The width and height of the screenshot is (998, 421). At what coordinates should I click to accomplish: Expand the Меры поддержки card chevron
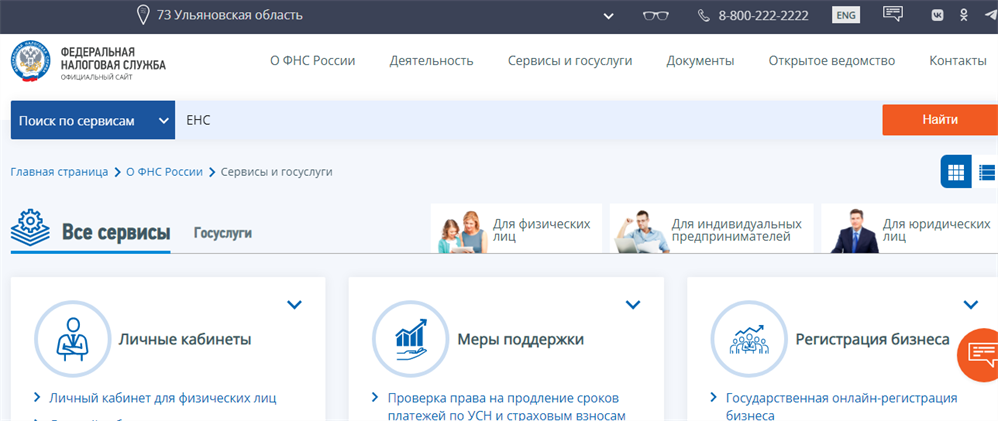point(633,305)
